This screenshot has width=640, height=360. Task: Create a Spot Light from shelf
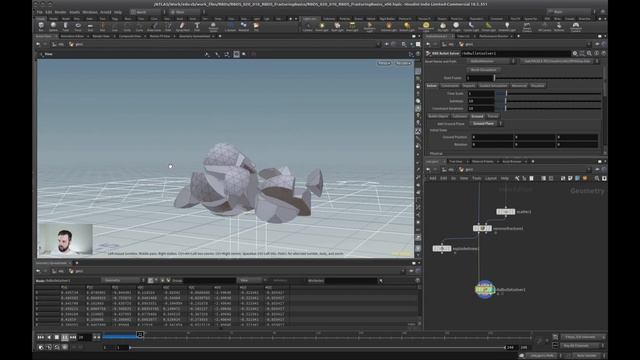pos(337,27)
